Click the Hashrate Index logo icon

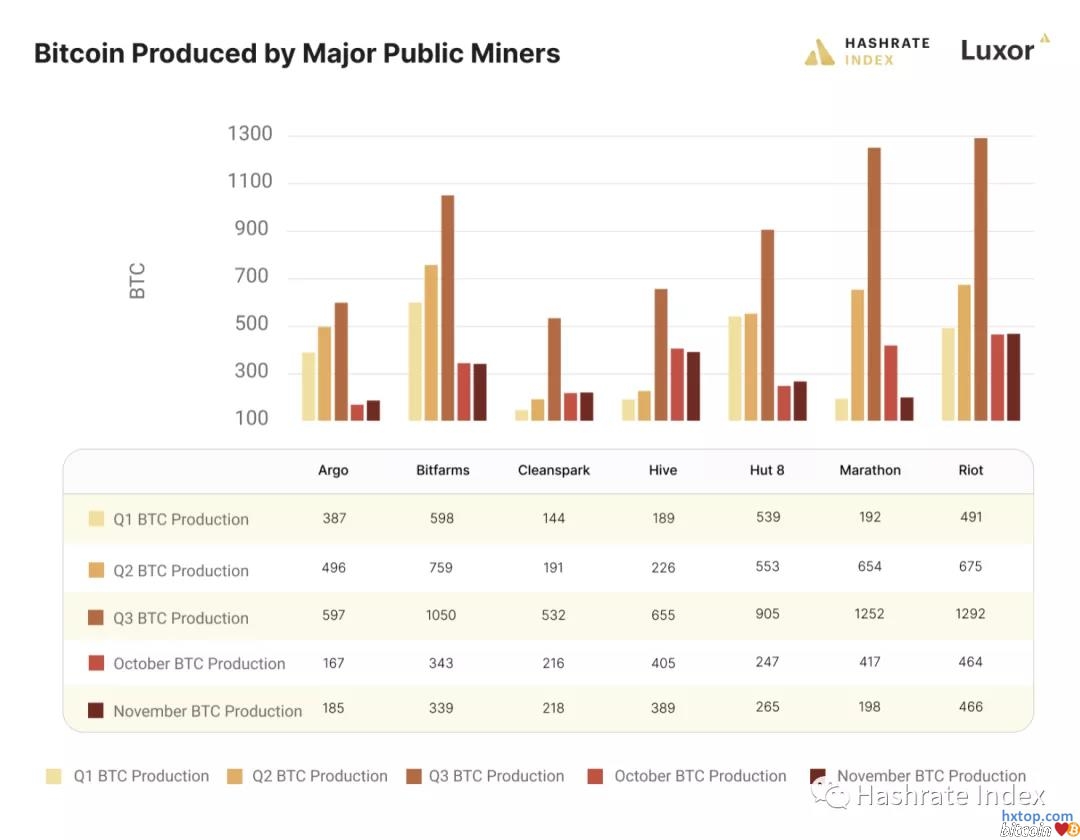coord(819,52)
